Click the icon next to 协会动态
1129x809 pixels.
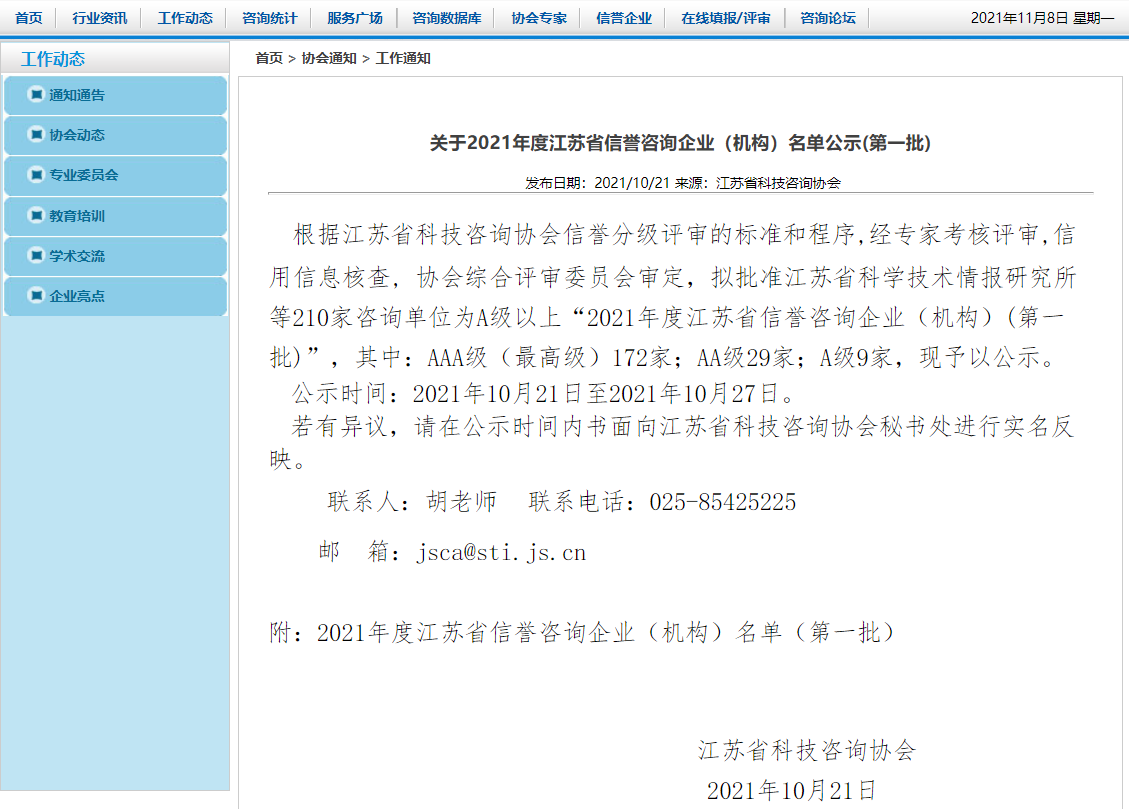36,135
